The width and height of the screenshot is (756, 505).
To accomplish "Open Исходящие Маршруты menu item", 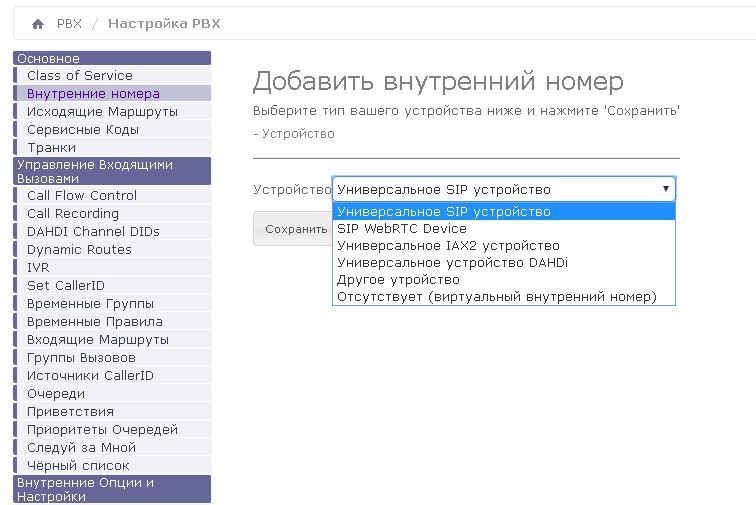I will click(112, 111).
